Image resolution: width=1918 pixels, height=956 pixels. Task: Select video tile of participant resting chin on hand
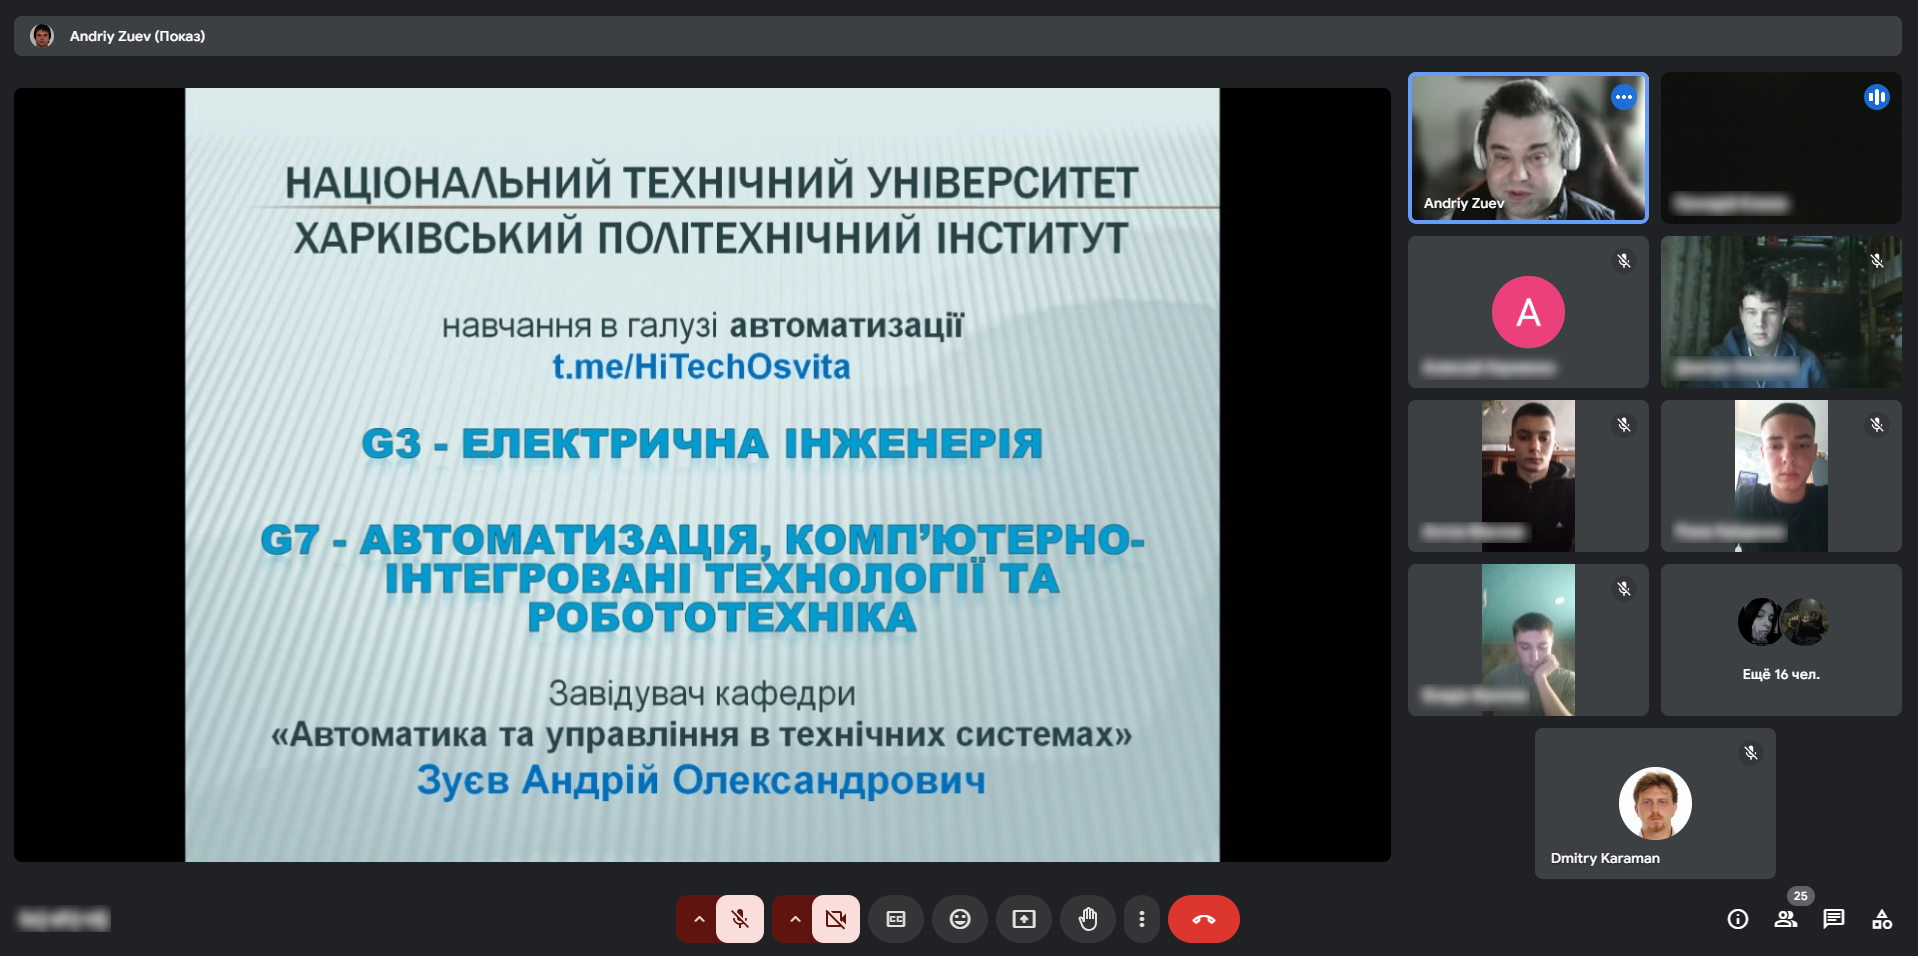point(1528,640)
